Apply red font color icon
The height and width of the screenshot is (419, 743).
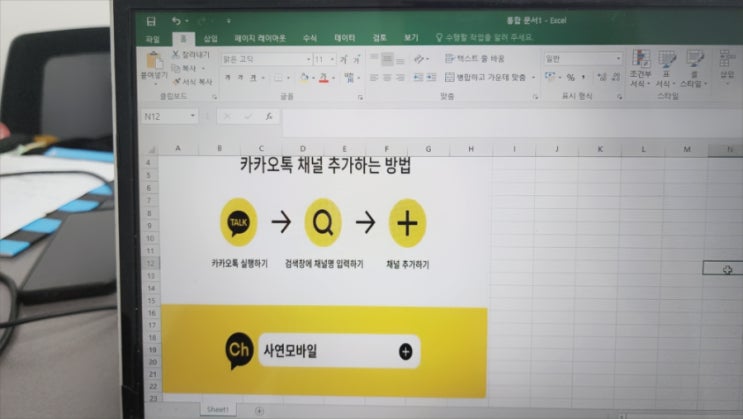click(x=324, y=78)
